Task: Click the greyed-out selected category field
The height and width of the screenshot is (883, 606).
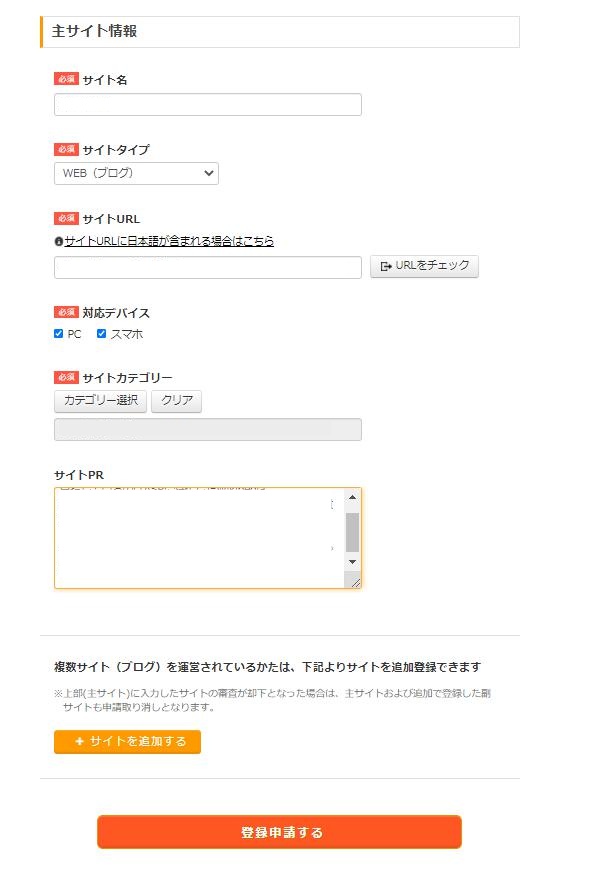Action: [x=207, y=430]
